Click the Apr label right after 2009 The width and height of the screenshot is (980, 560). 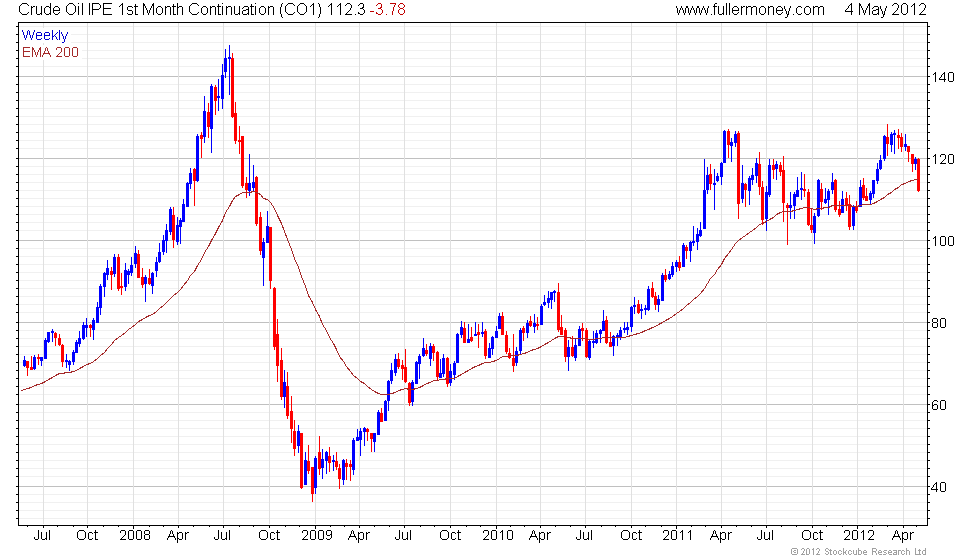359,536
